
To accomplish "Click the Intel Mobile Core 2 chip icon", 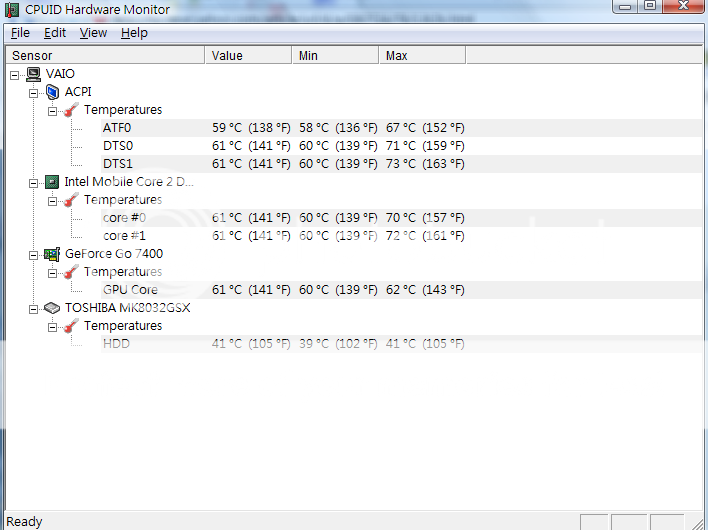I will 52,182.
